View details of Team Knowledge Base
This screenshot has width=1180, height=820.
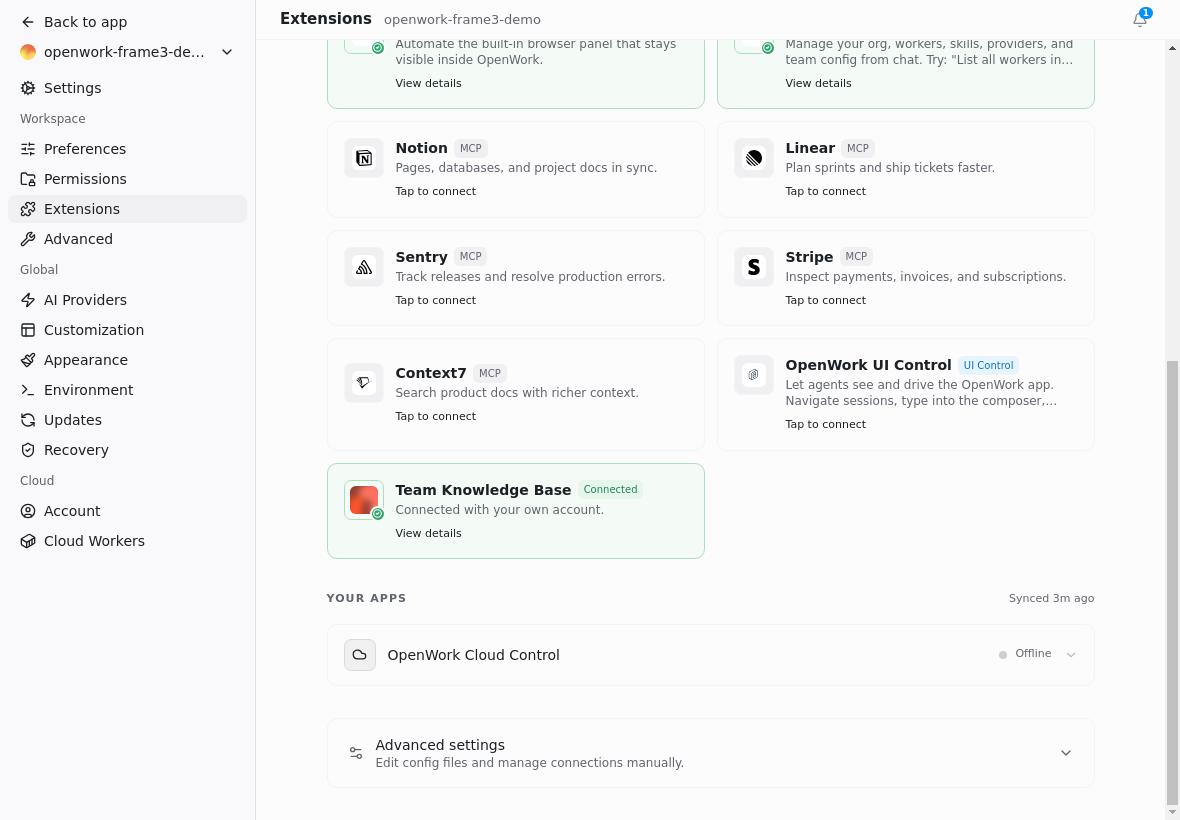click(x=428, y=533)
